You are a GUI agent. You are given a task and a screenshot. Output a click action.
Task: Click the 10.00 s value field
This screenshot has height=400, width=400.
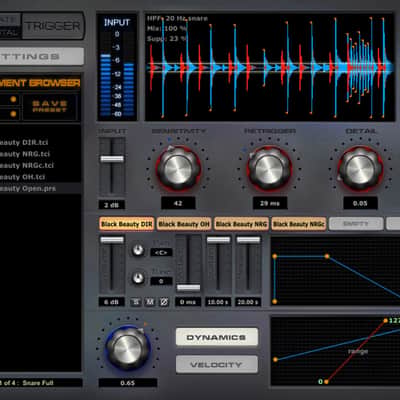[x=218, y=302]
